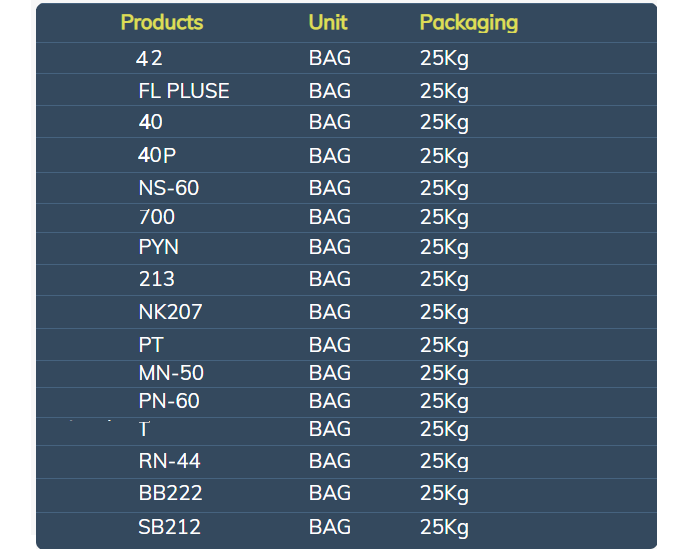Select product 700 in the list
The width and height of the screenshot is (700, 550).
coord(157,217)
